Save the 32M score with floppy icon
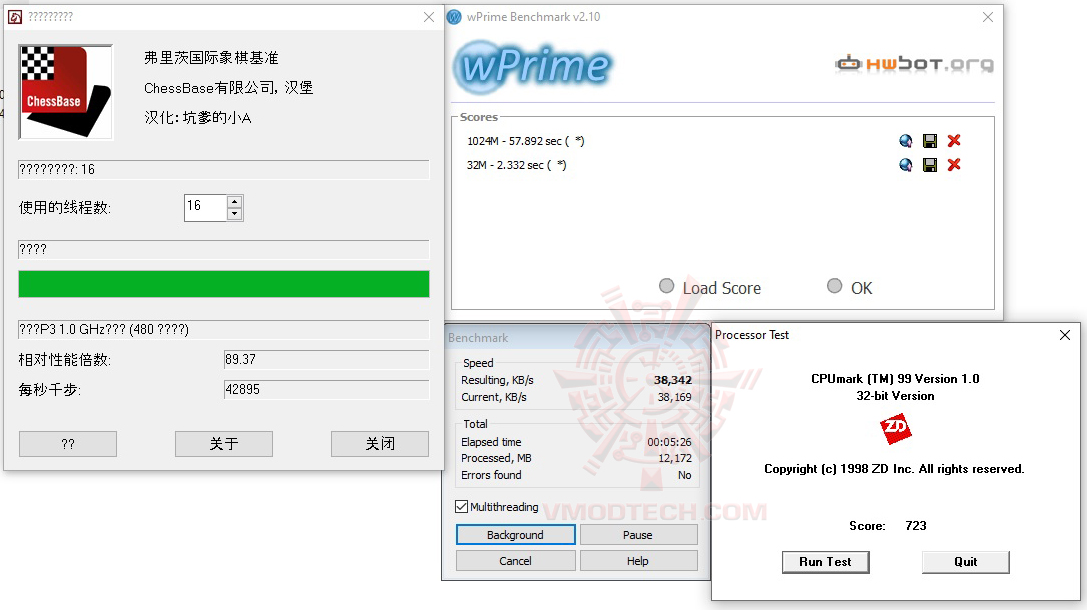 point(930,165)
